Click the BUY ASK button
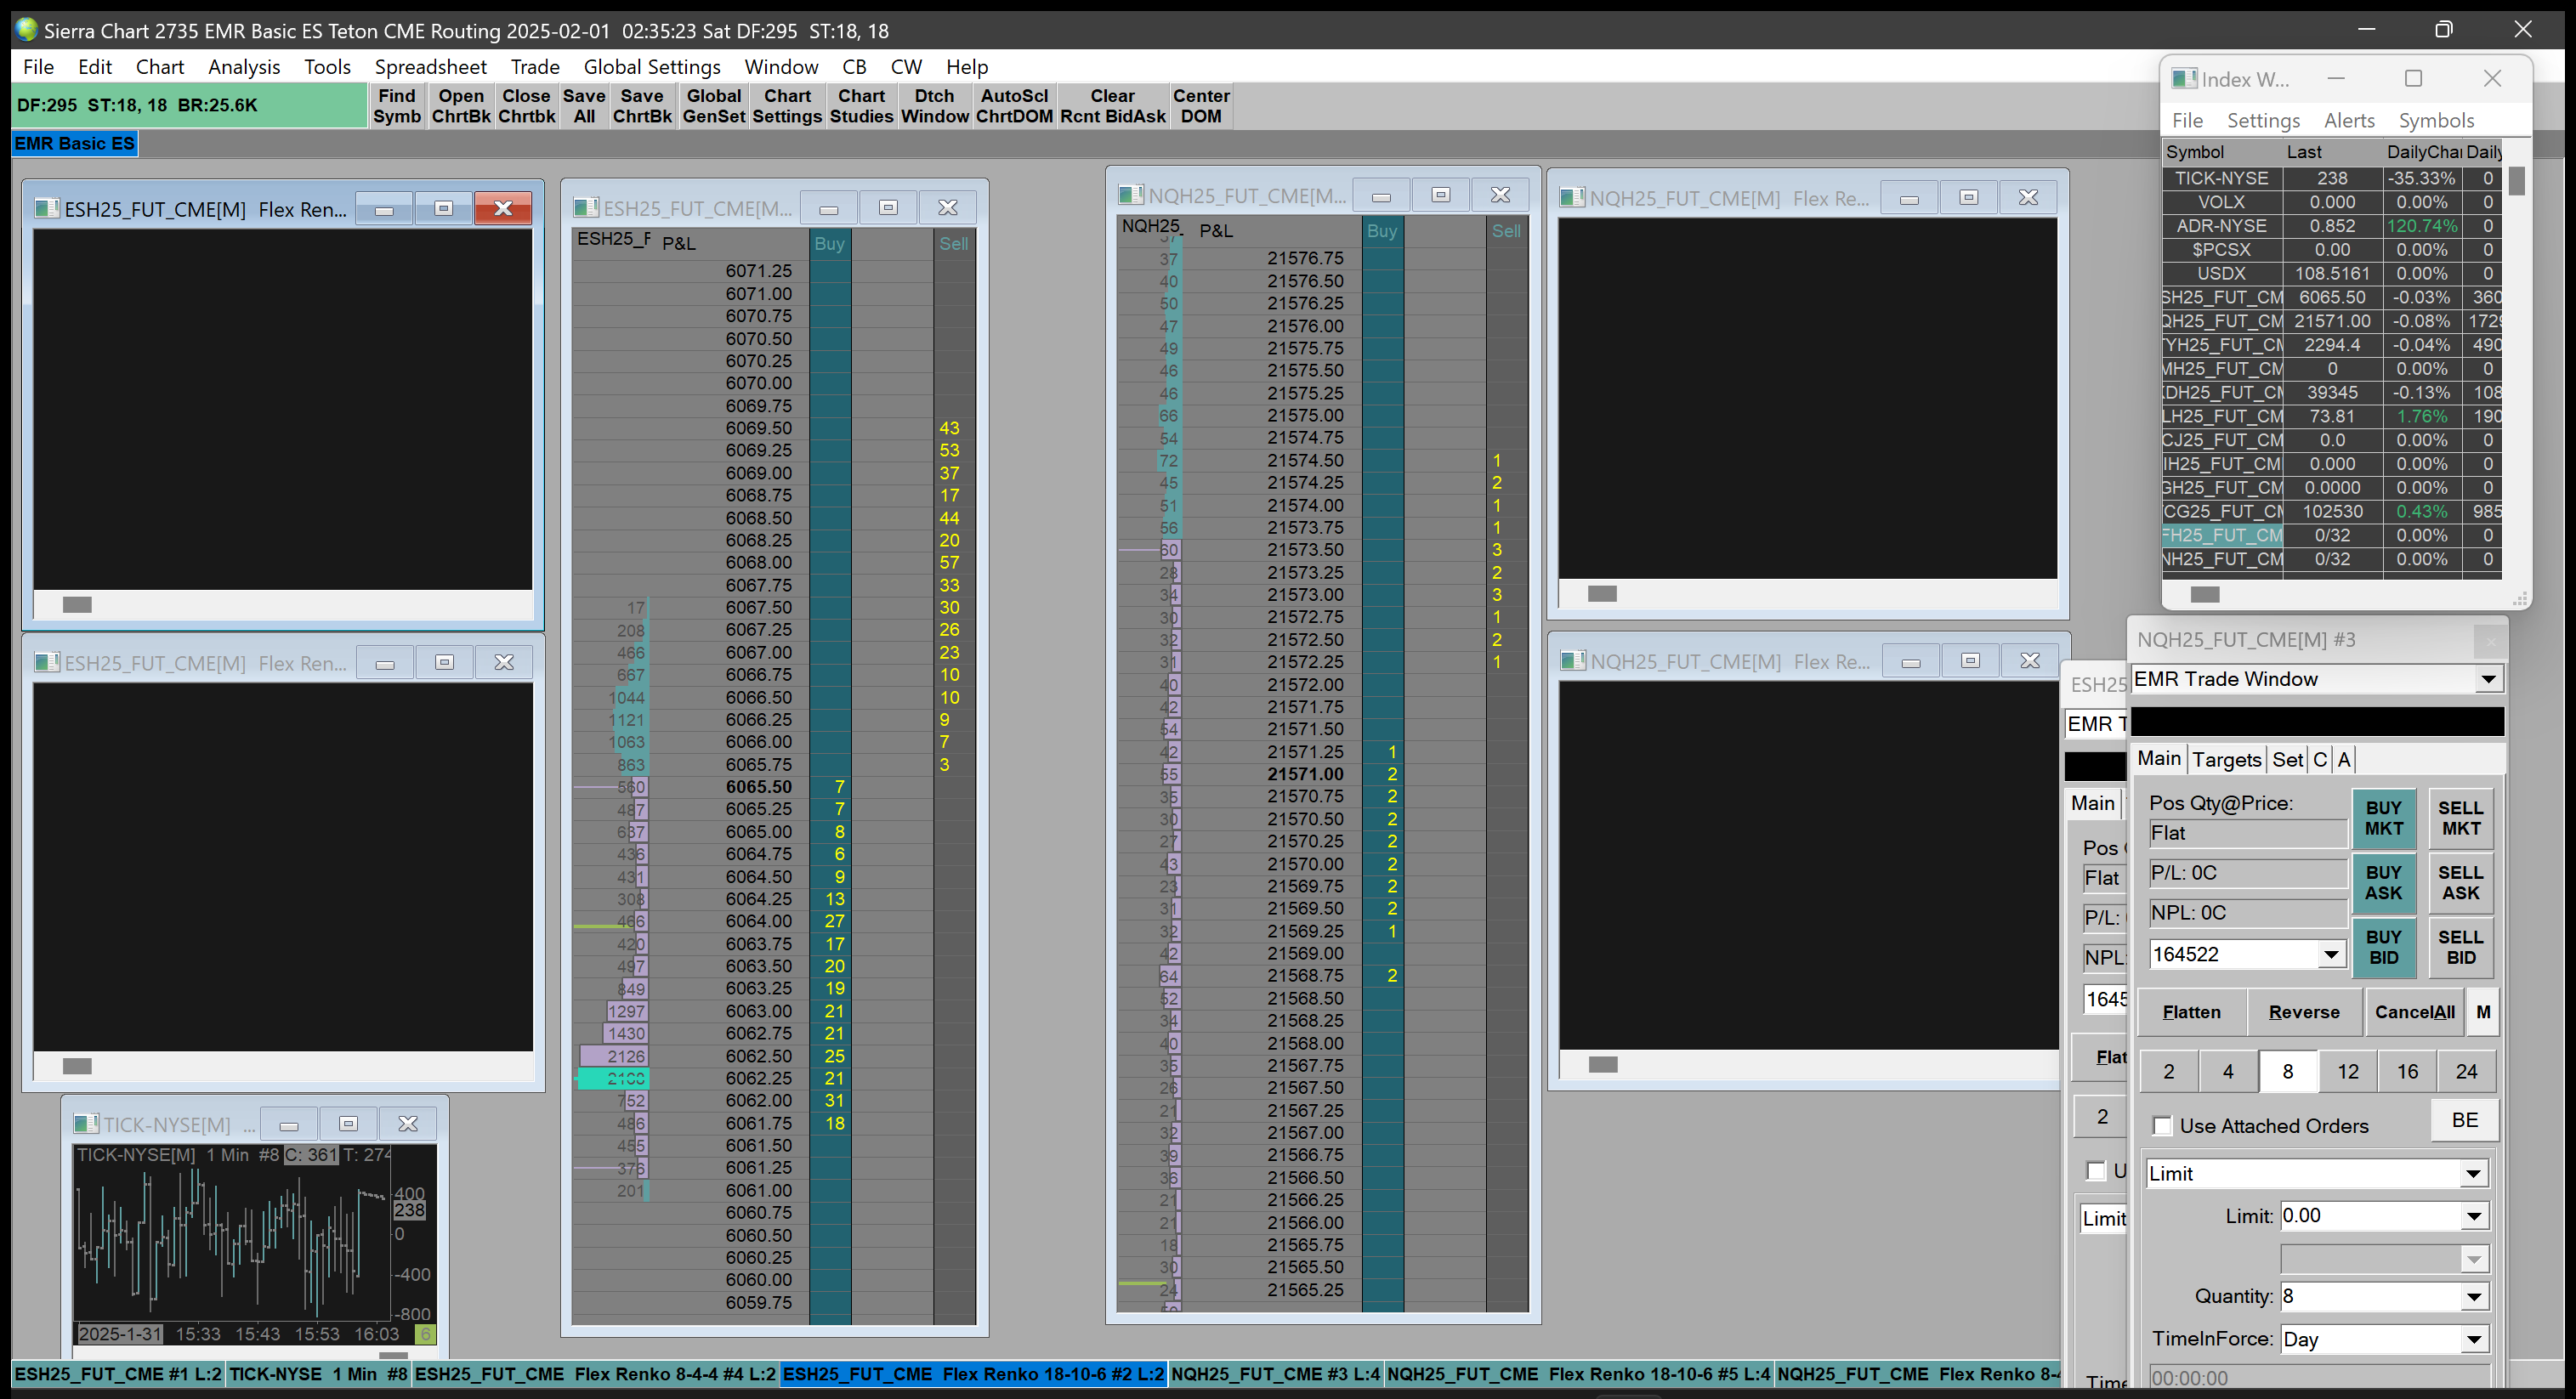The width and height of the screenshot is (2576, 1399). [2383, 883]
